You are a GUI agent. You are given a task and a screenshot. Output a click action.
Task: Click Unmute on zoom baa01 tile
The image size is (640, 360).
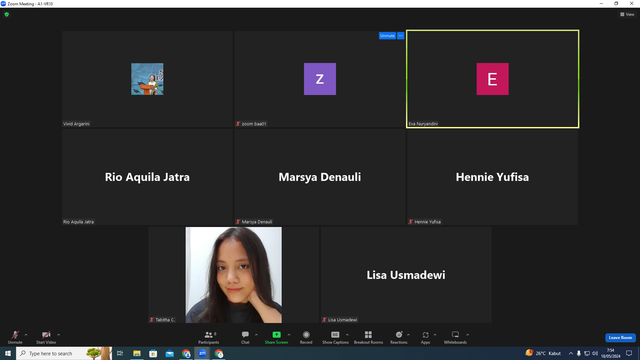tap(387, 36)
